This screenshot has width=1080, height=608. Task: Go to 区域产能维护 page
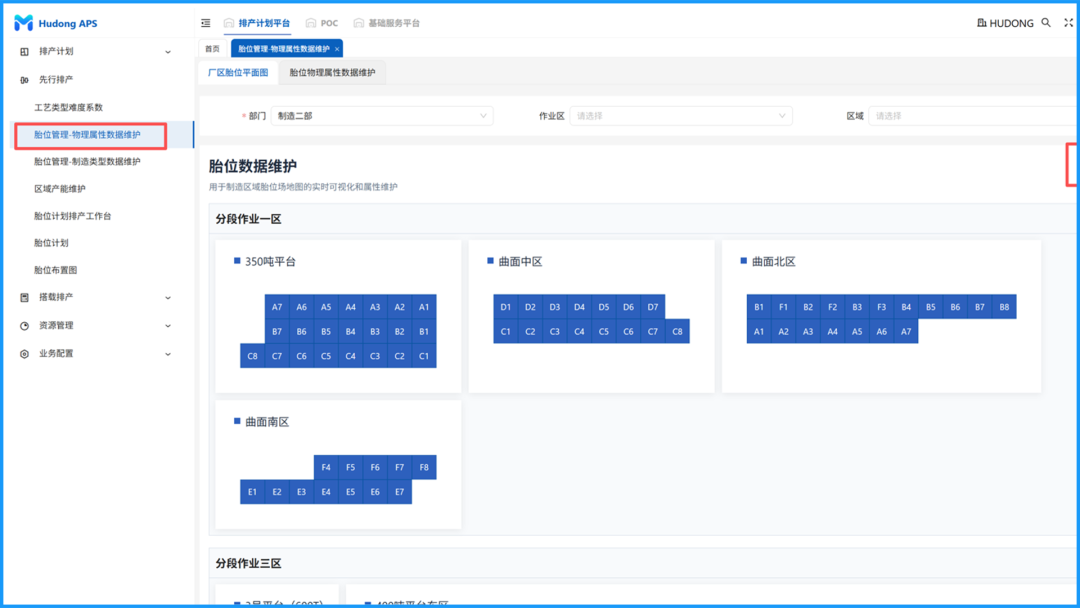[60, 189]
